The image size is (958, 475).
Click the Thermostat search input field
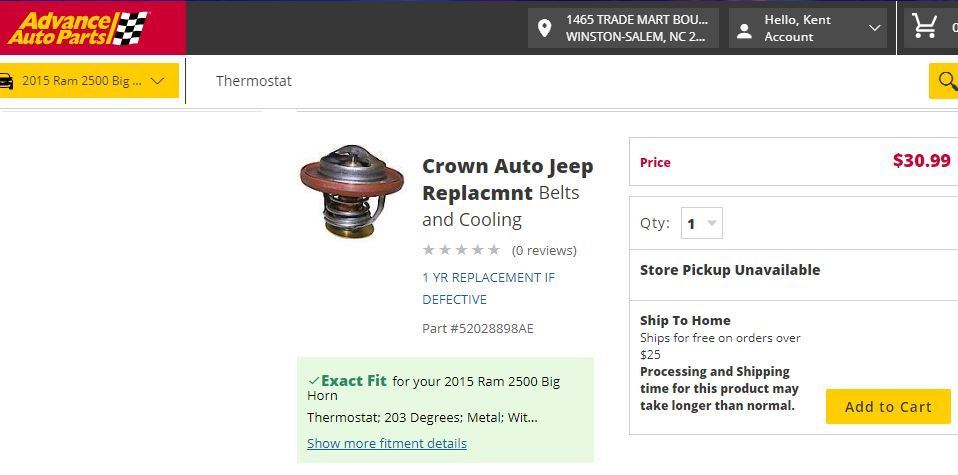coord(560,81)
